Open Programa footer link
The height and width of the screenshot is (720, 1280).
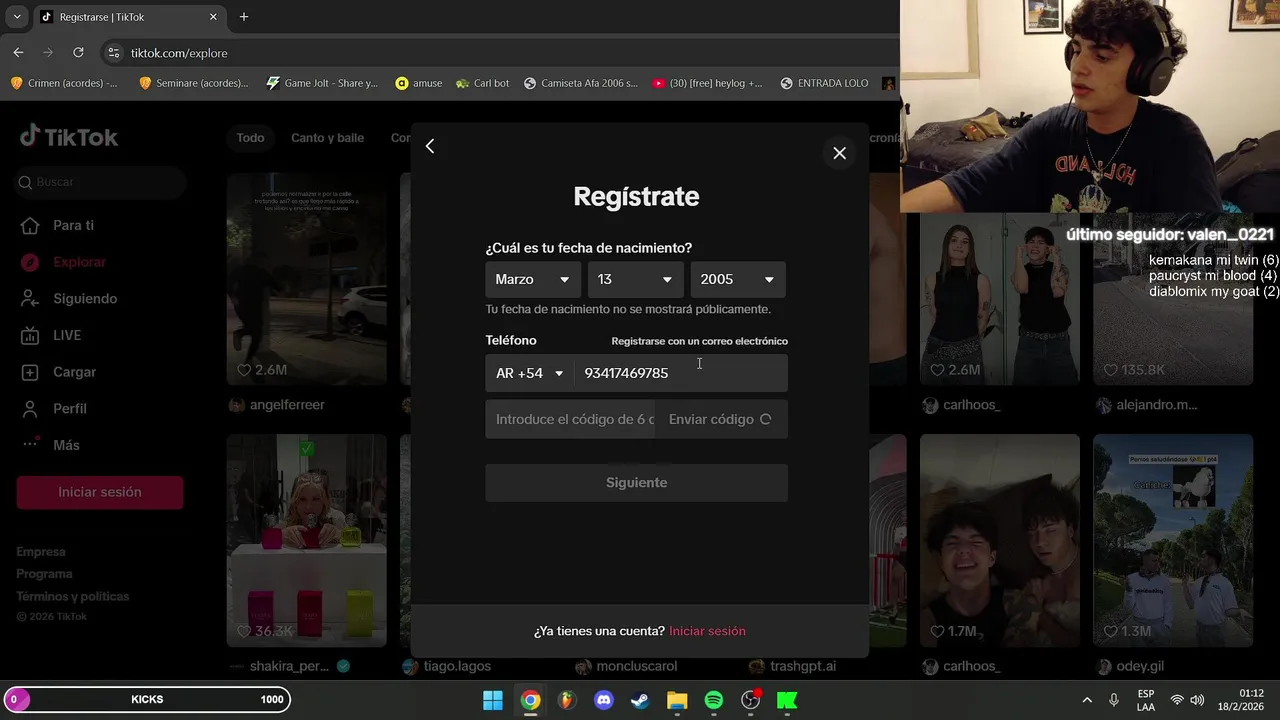(x=44, y=574)
